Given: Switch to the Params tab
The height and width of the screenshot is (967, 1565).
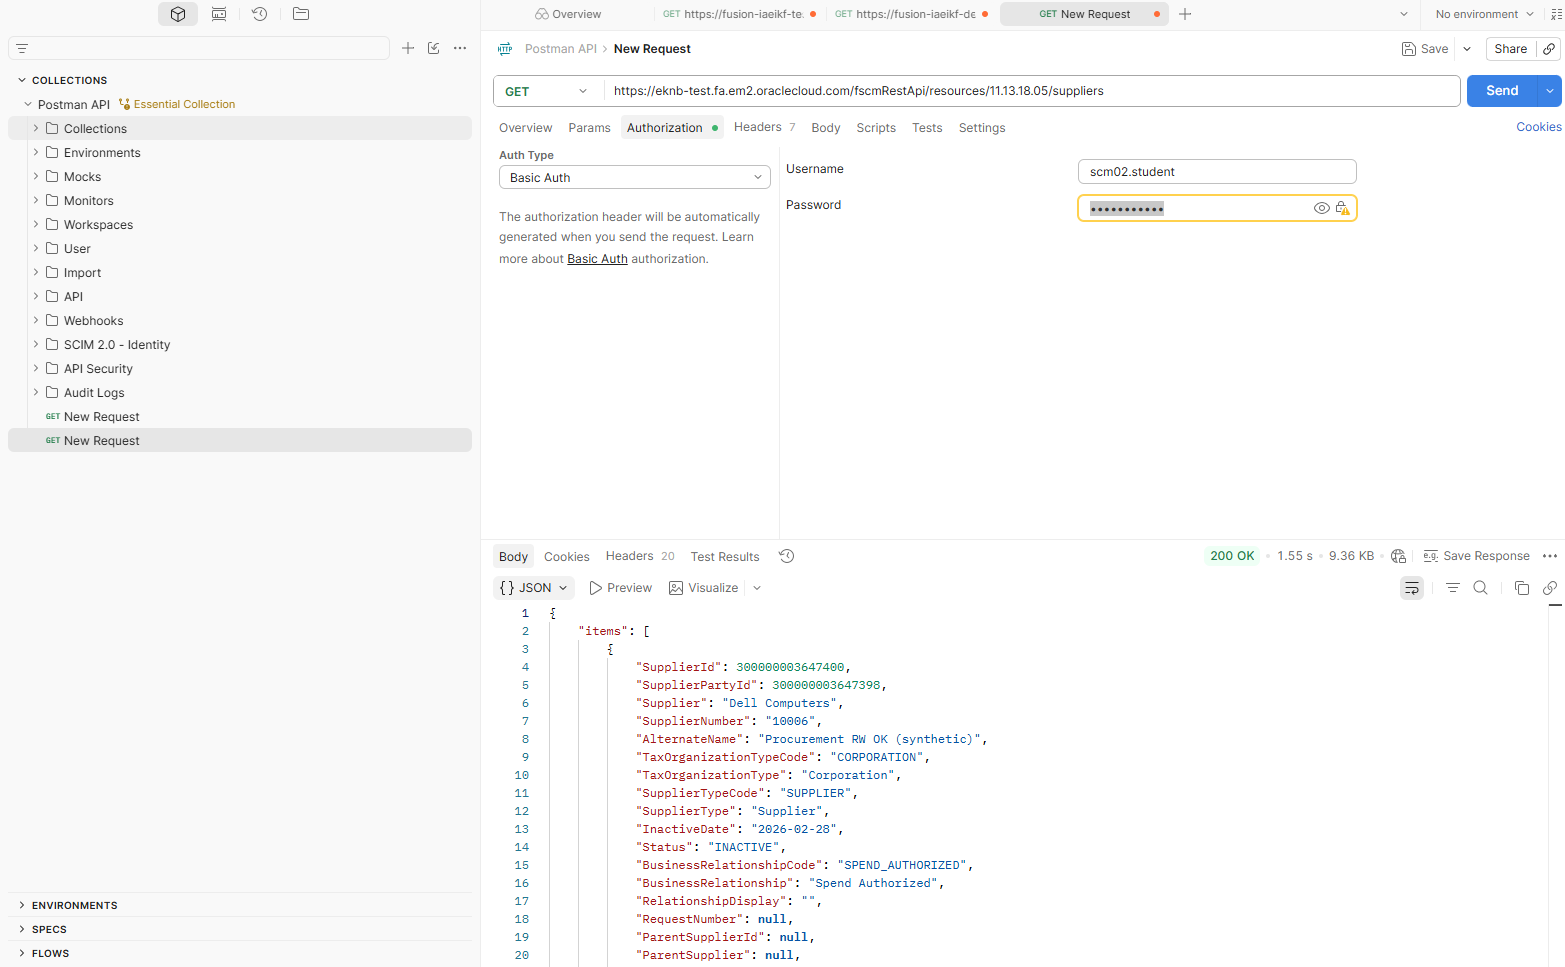Looking at the screenshot, I should pos(589,128).
